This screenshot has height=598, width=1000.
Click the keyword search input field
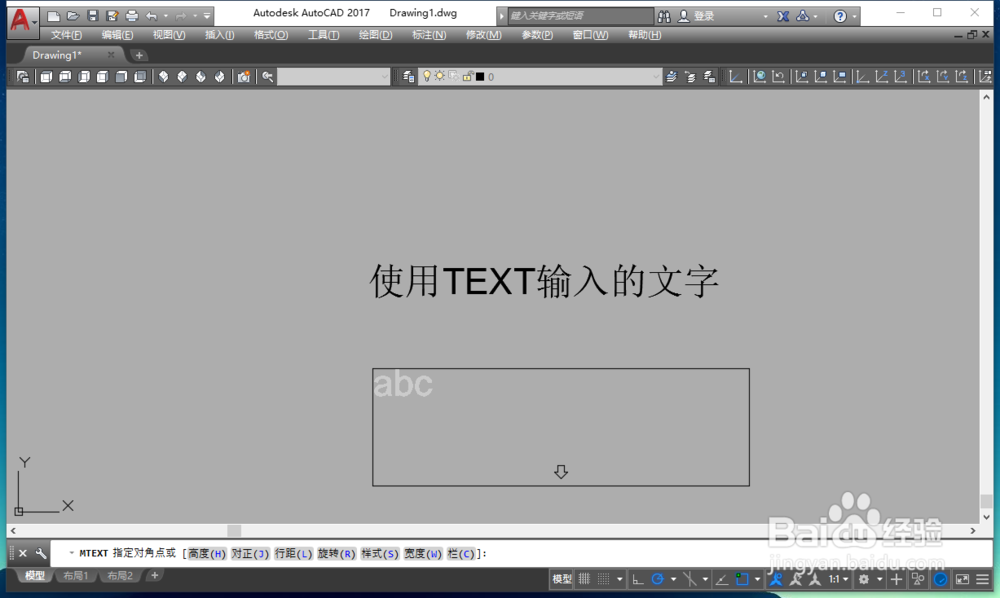click(580, 16)
